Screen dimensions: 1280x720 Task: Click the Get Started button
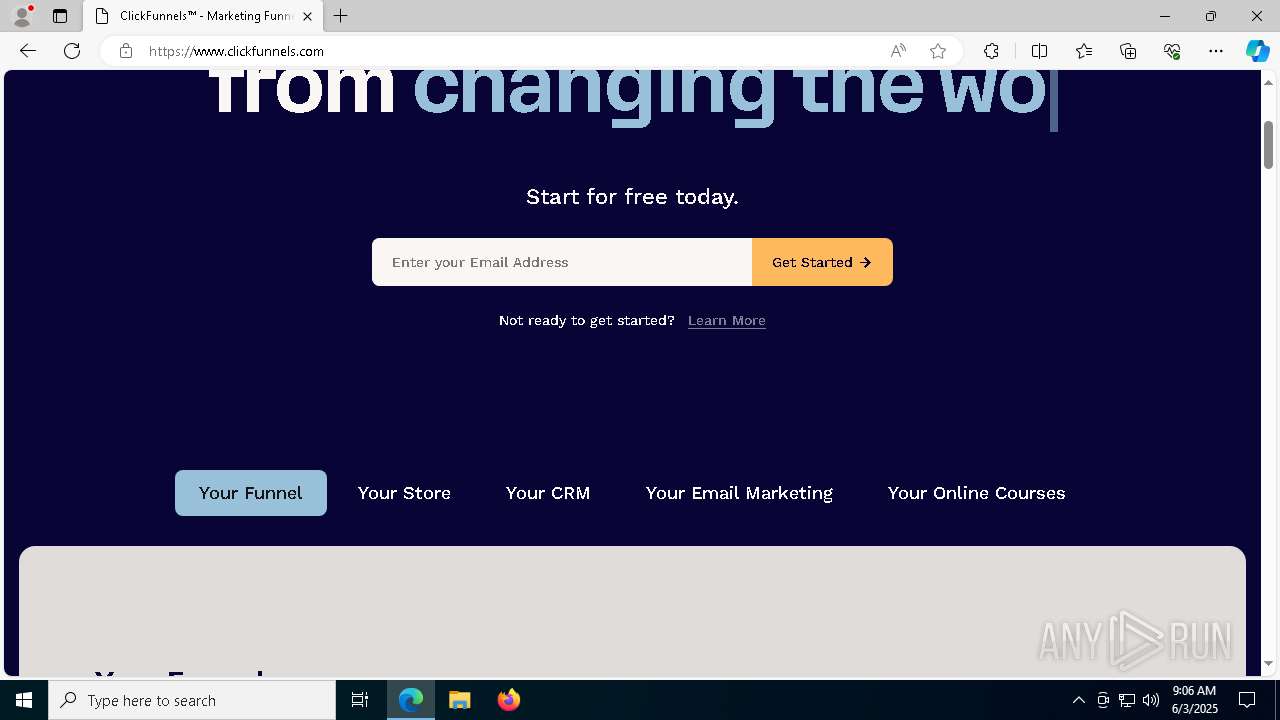click(822, 262)
